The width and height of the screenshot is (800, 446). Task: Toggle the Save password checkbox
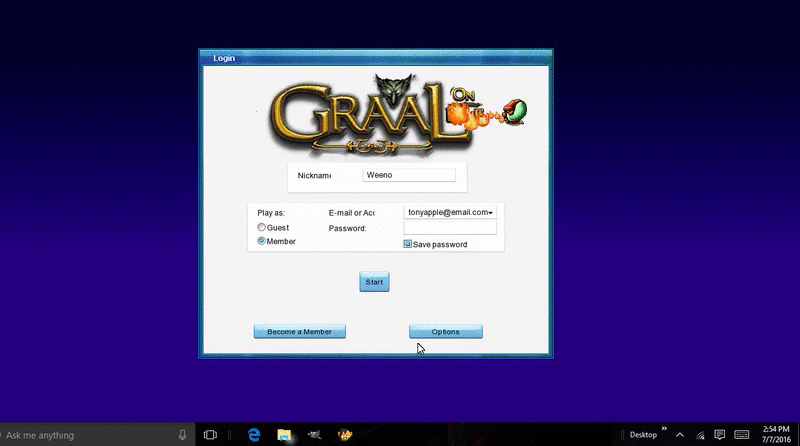(x=408, y=244)
